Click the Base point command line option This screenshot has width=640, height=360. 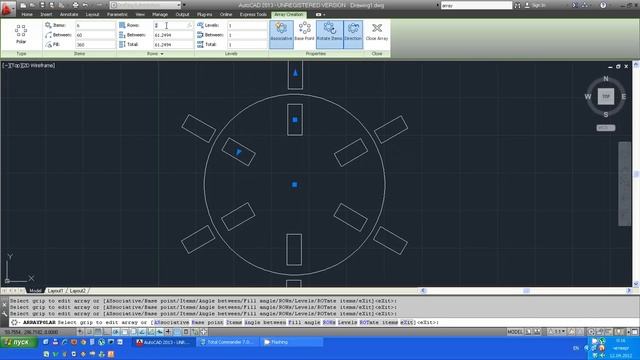[x=207, y=322]
